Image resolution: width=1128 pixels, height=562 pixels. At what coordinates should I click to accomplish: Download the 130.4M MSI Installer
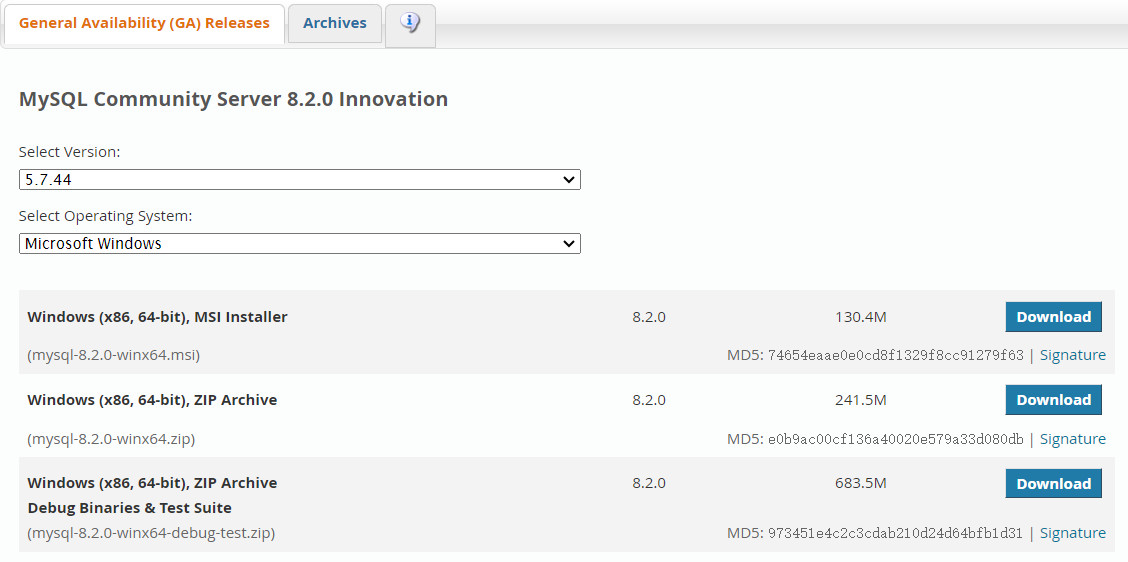point(1053,317)
